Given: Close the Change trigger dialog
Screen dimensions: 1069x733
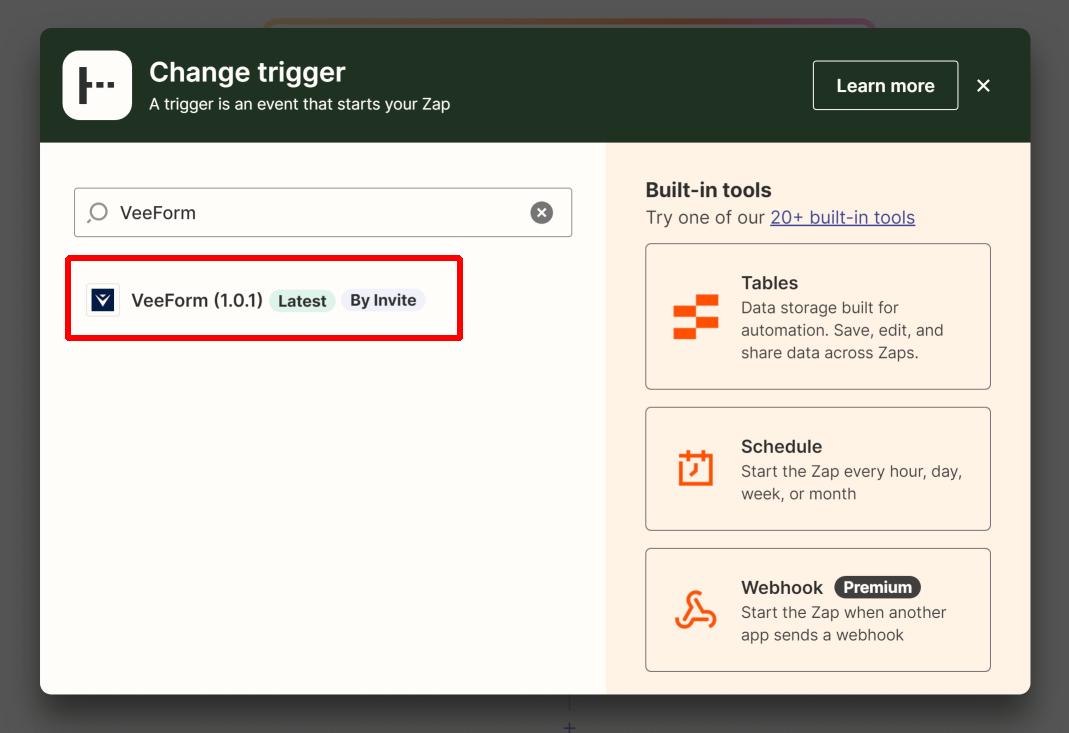Looking at the screenshot, I should (x=983, y=85).
